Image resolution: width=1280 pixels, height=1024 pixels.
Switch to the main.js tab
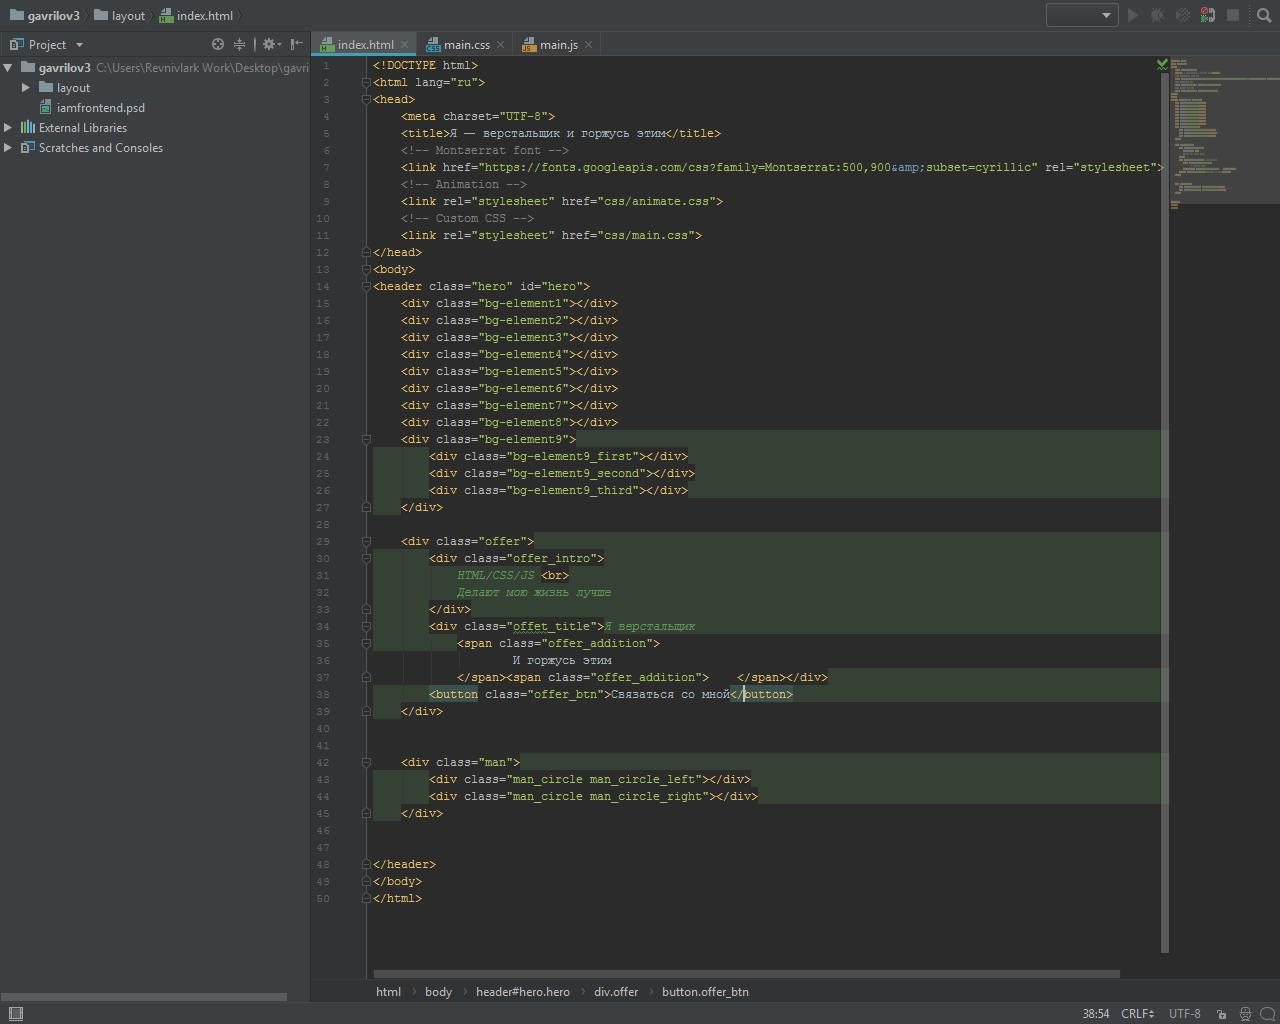tap(558, 44)
